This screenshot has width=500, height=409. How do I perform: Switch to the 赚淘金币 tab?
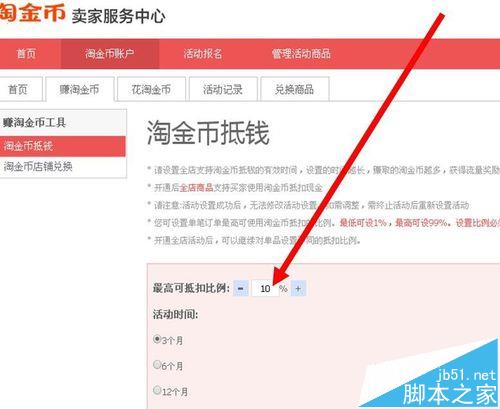(80, 89)
